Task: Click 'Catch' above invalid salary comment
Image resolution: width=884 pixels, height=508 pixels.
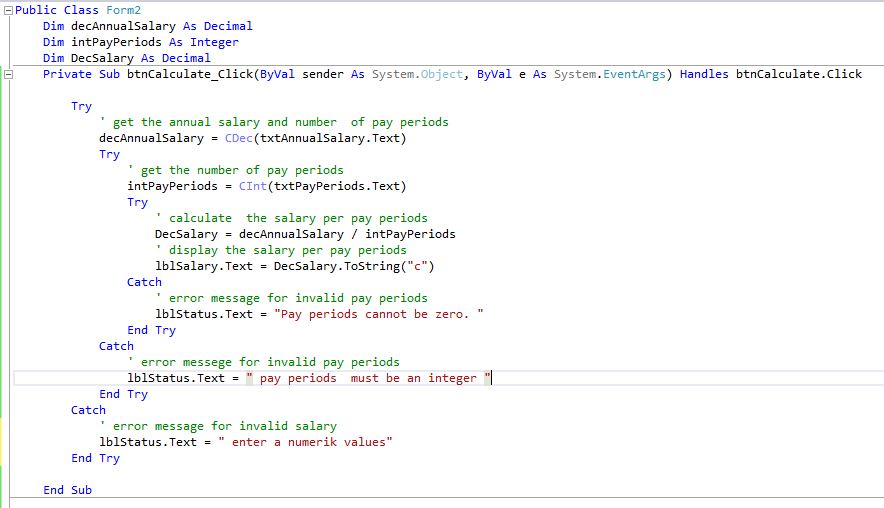Action: coord(89,410)
